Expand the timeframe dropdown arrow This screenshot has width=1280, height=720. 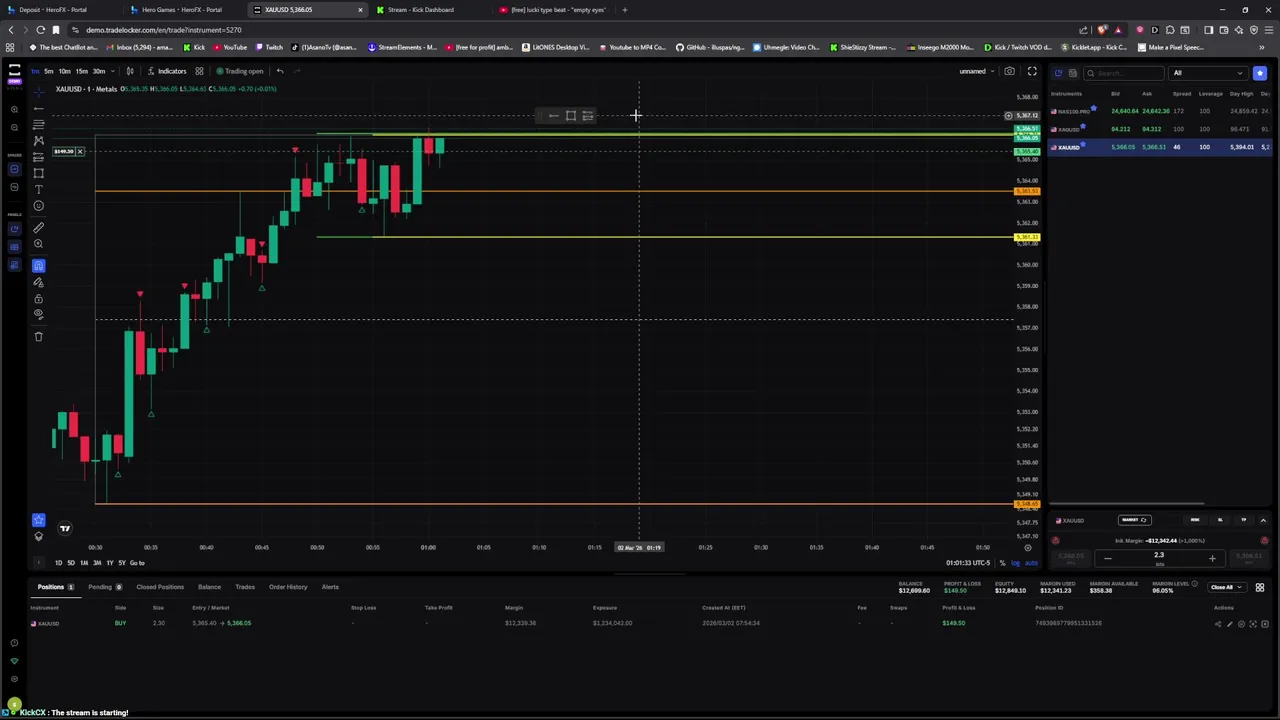click(112, 71)
